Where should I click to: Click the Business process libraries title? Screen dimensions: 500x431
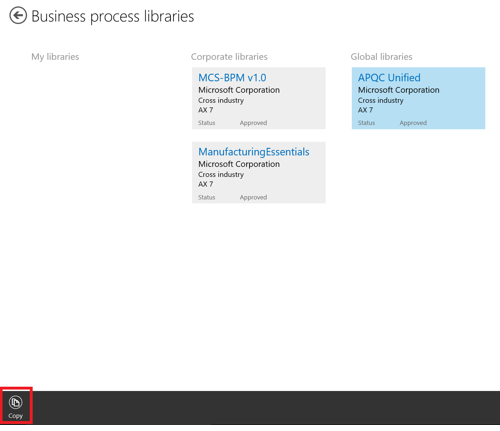[x=112, y=16]
